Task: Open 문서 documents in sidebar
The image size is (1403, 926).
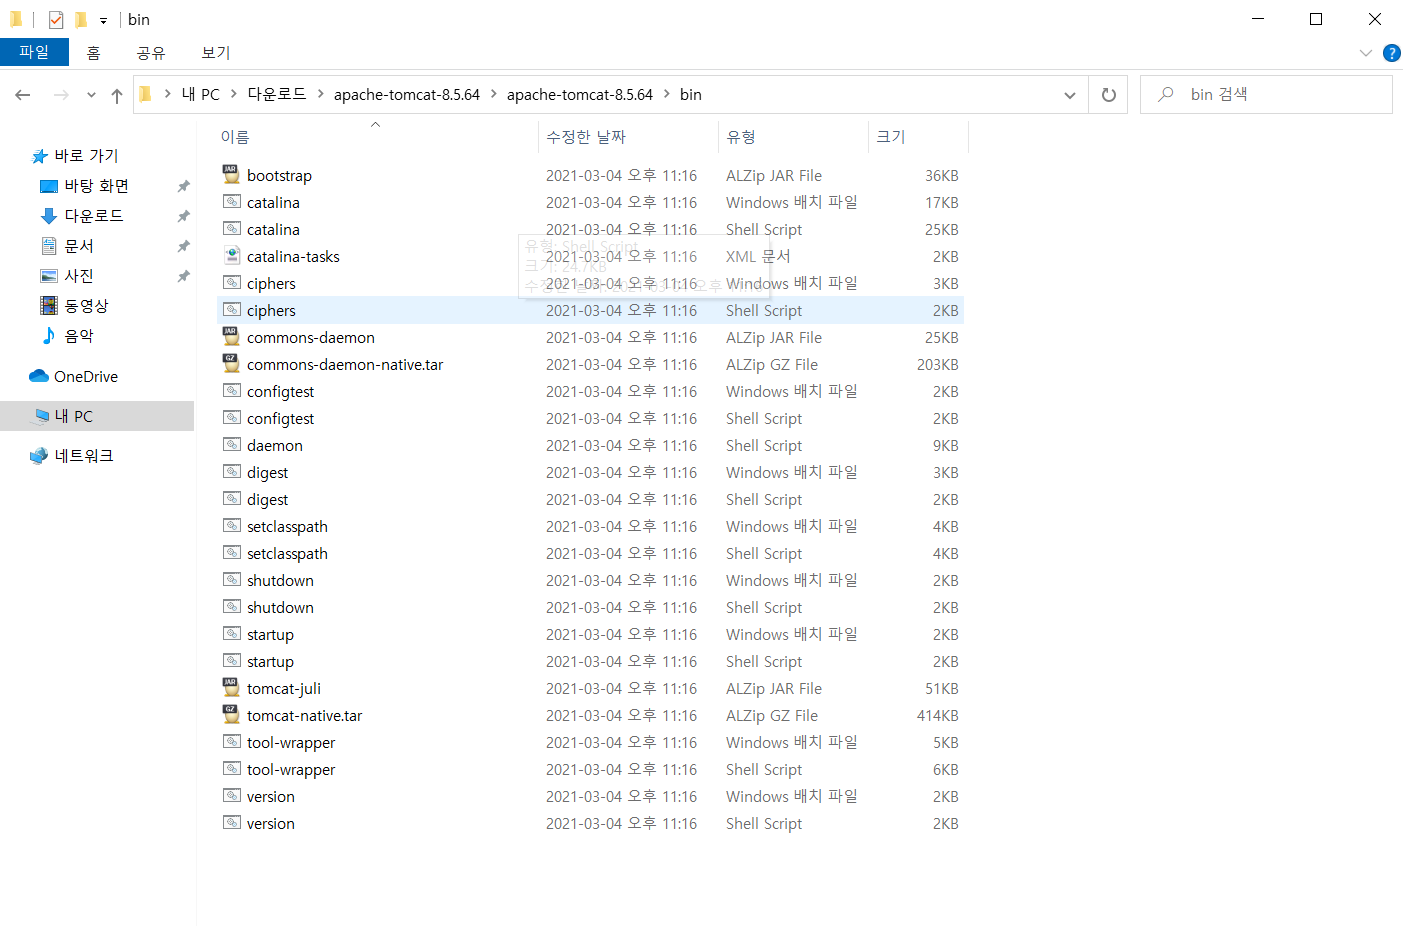Action: (x=67, y=246)
